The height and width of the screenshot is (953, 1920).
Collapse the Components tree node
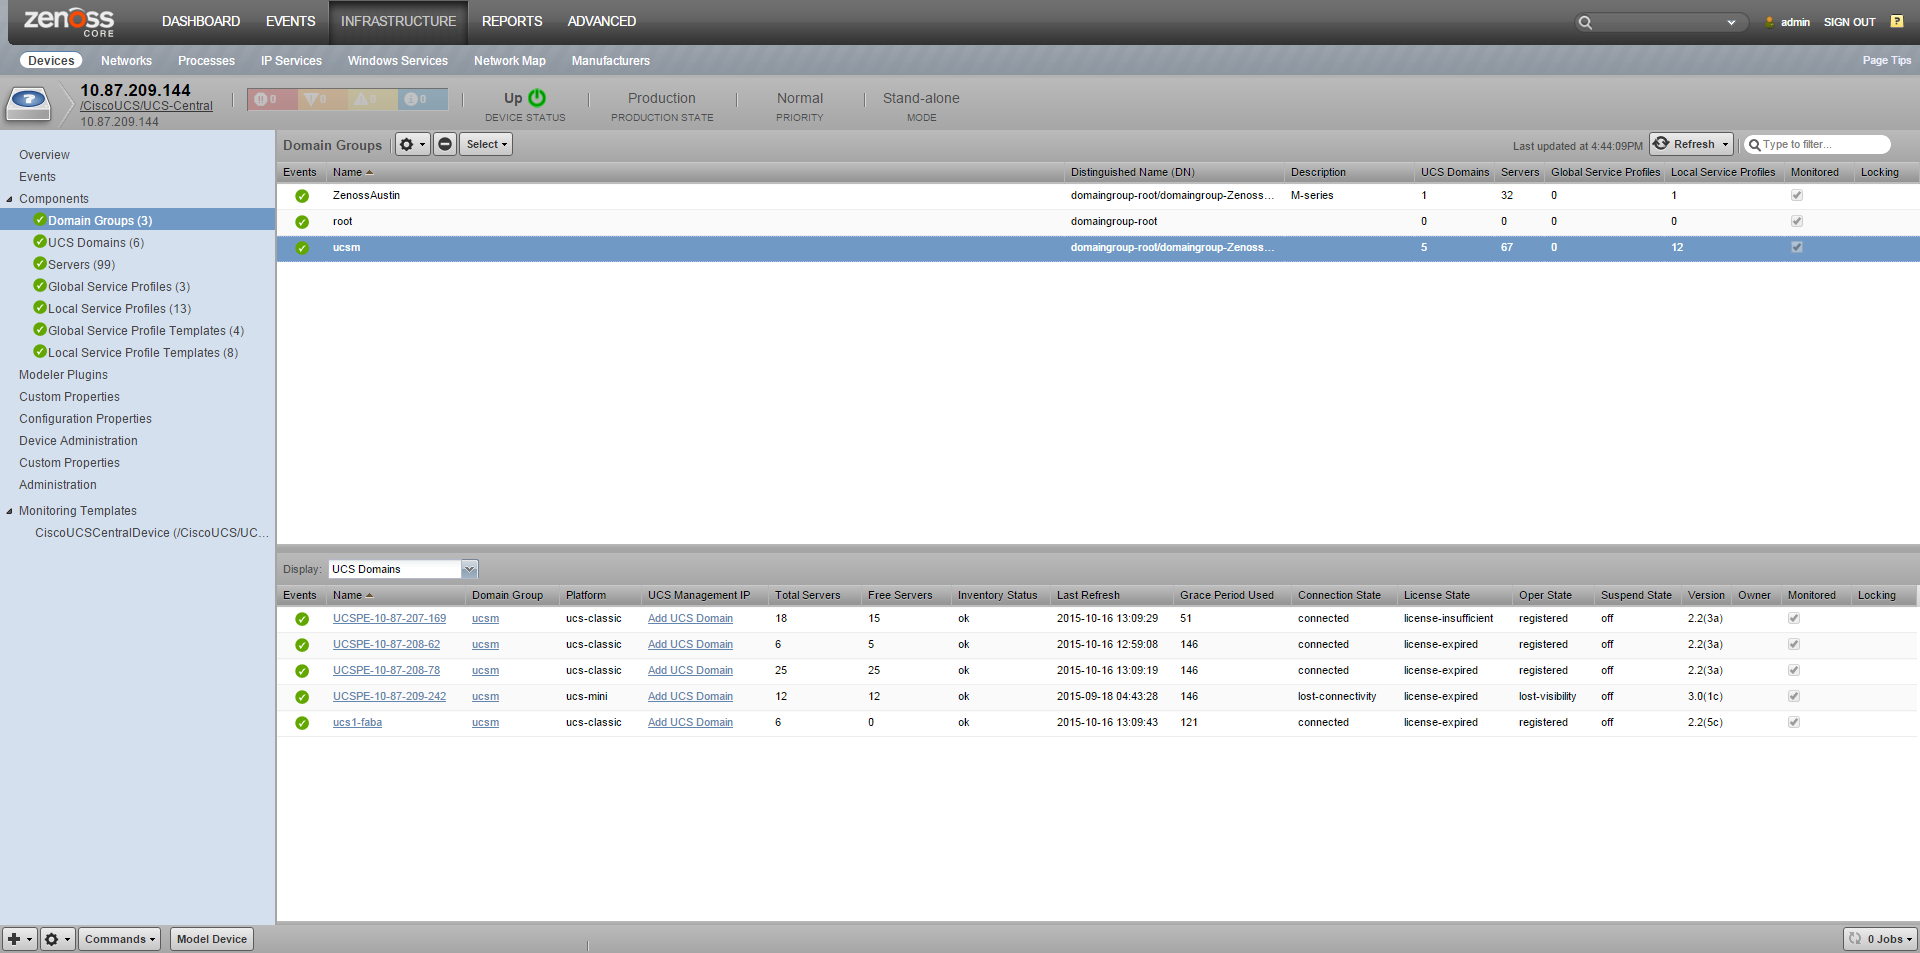click(x=10, y=199)
